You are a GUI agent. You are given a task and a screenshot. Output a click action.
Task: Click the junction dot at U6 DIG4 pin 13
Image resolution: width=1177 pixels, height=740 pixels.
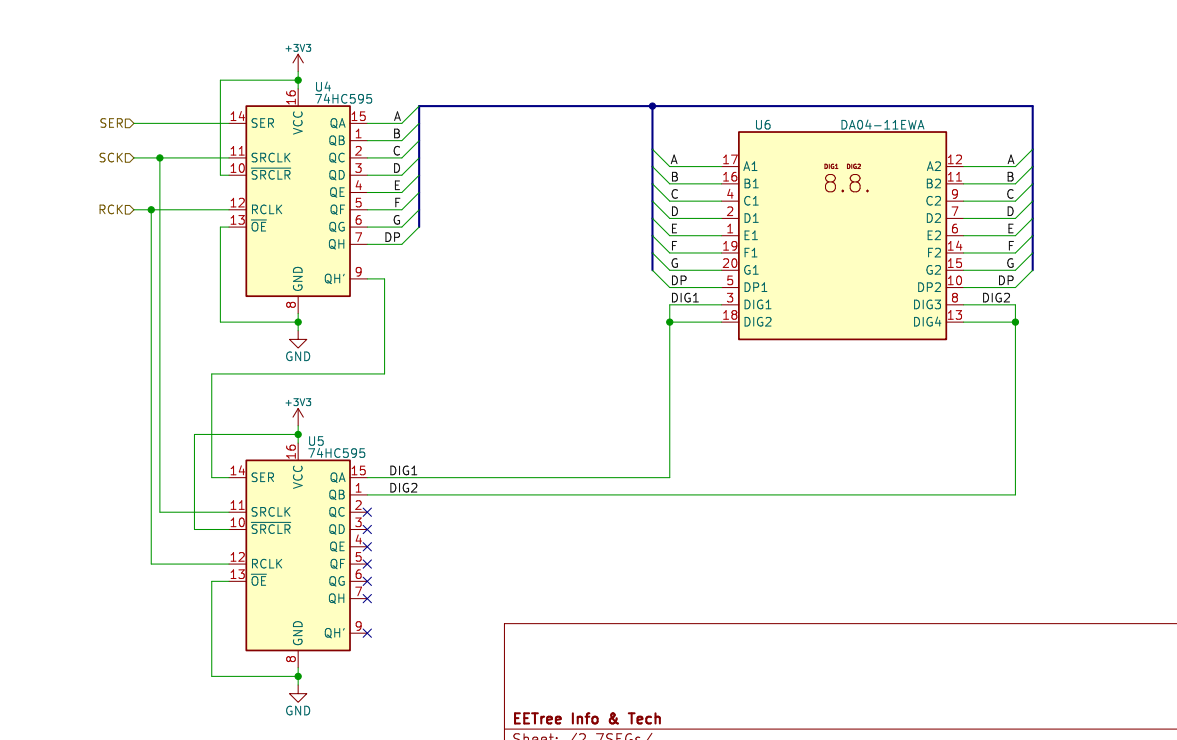[1016, 322]
